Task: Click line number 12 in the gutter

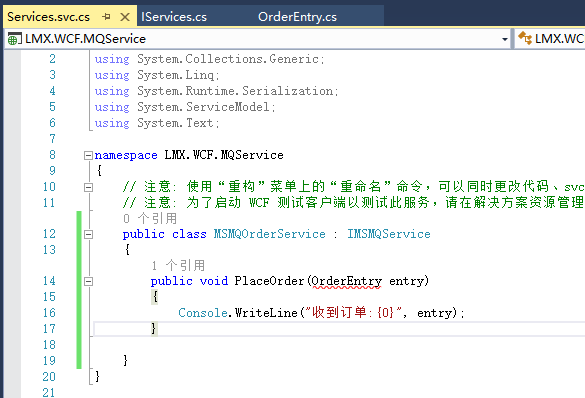Action: click(x=49, y=234)
